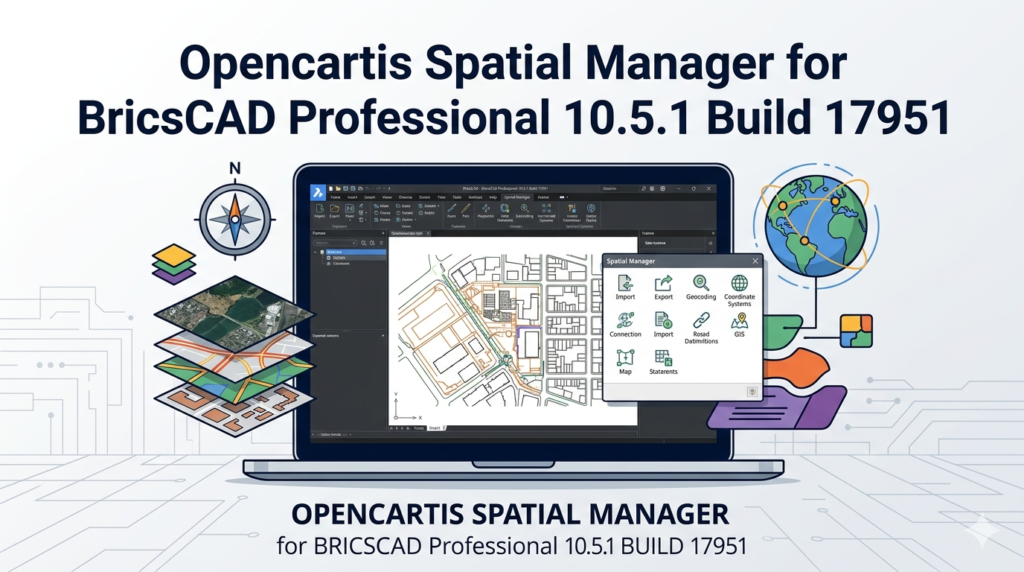Open Coordinate Systems globe icon in palette
This screenshot has width=1024, height=572.
(x=739, y=283)
